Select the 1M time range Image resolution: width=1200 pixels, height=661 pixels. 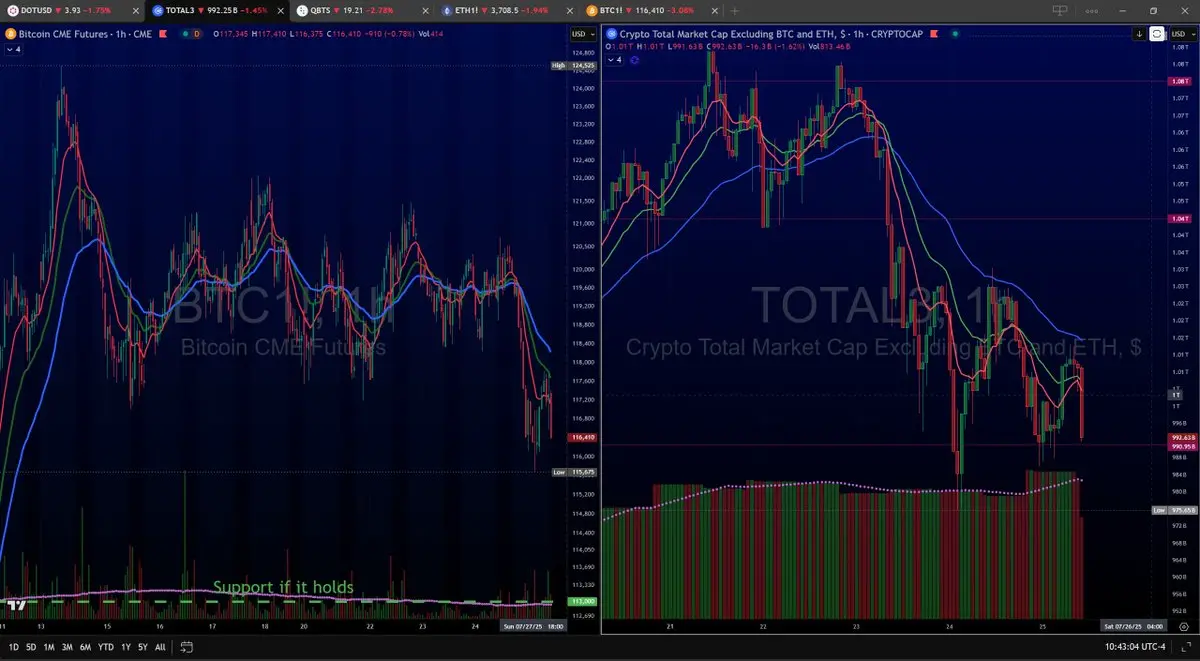49,647
